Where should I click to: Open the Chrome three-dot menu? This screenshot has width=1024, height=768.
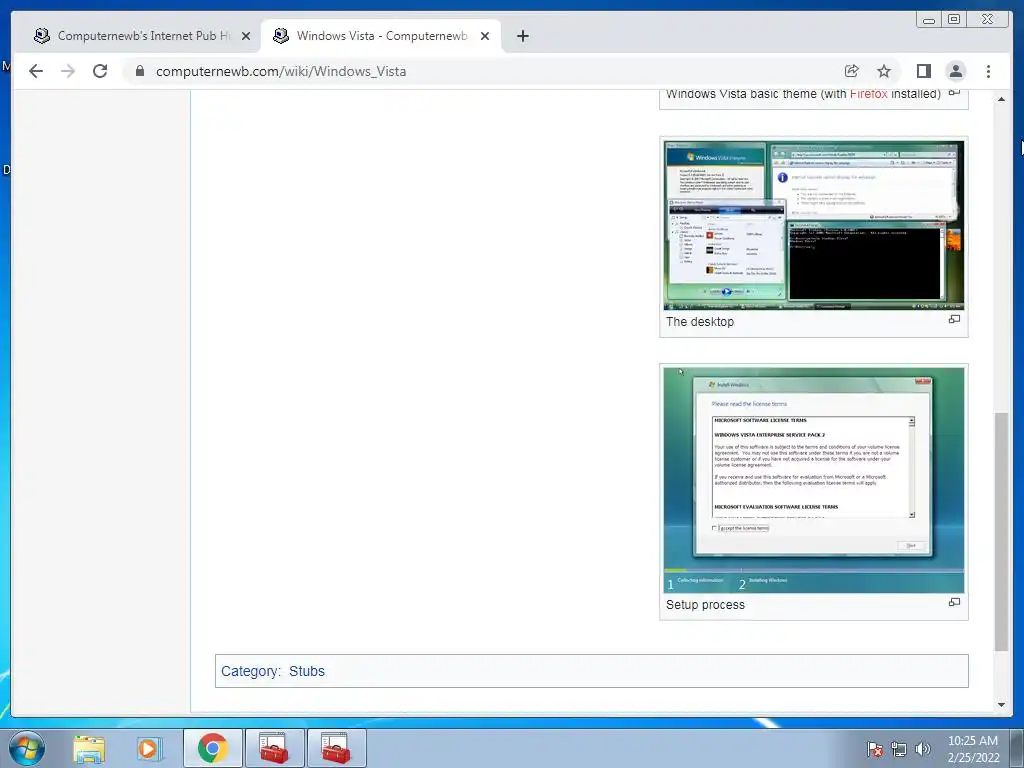click(988, 71)
